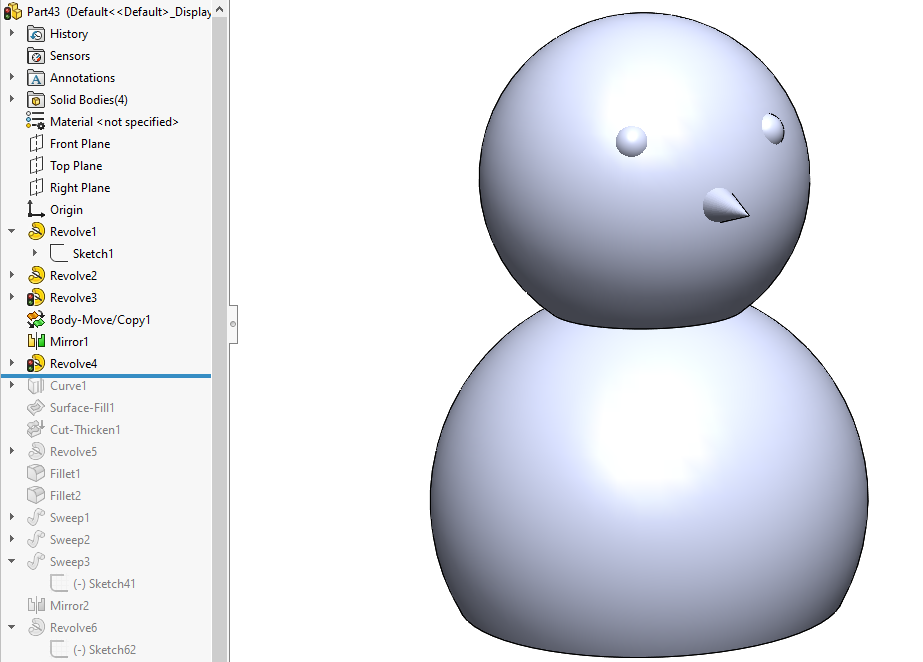Click the History folder icon
This screenshot has height=662, width=923.
(36, 34)
